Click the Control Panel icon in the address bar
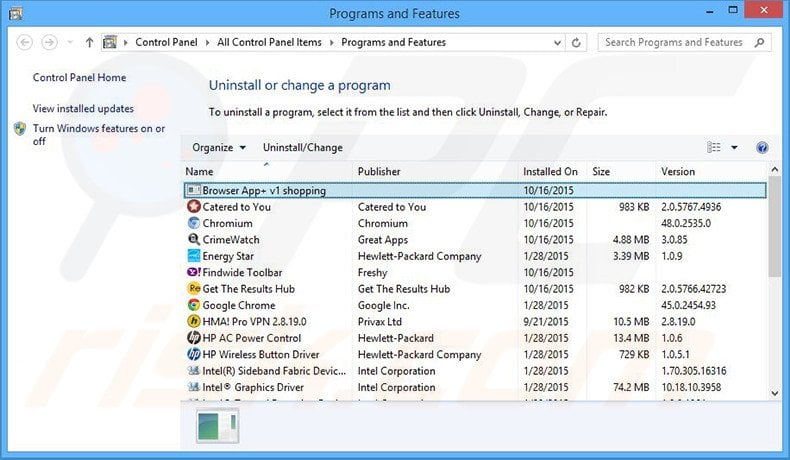The image size is (790, 460). (110, 42)
